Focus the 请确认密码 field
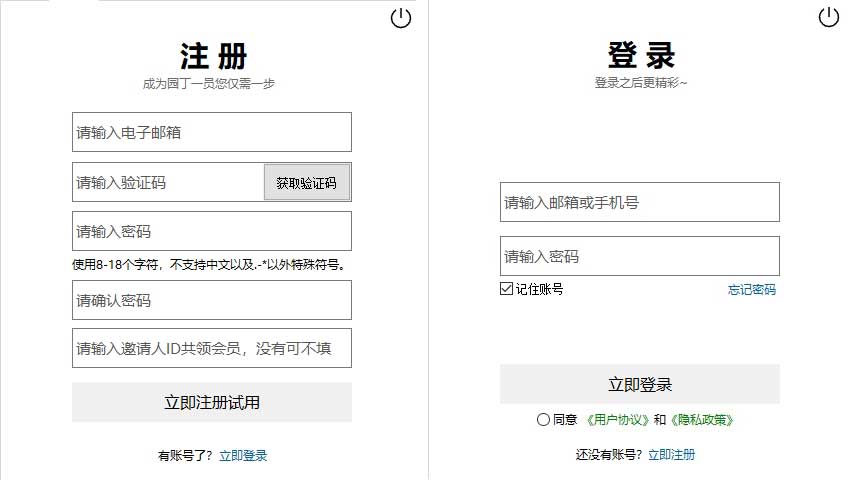Screen dimensions: 850x480 (x=212, y=300)
